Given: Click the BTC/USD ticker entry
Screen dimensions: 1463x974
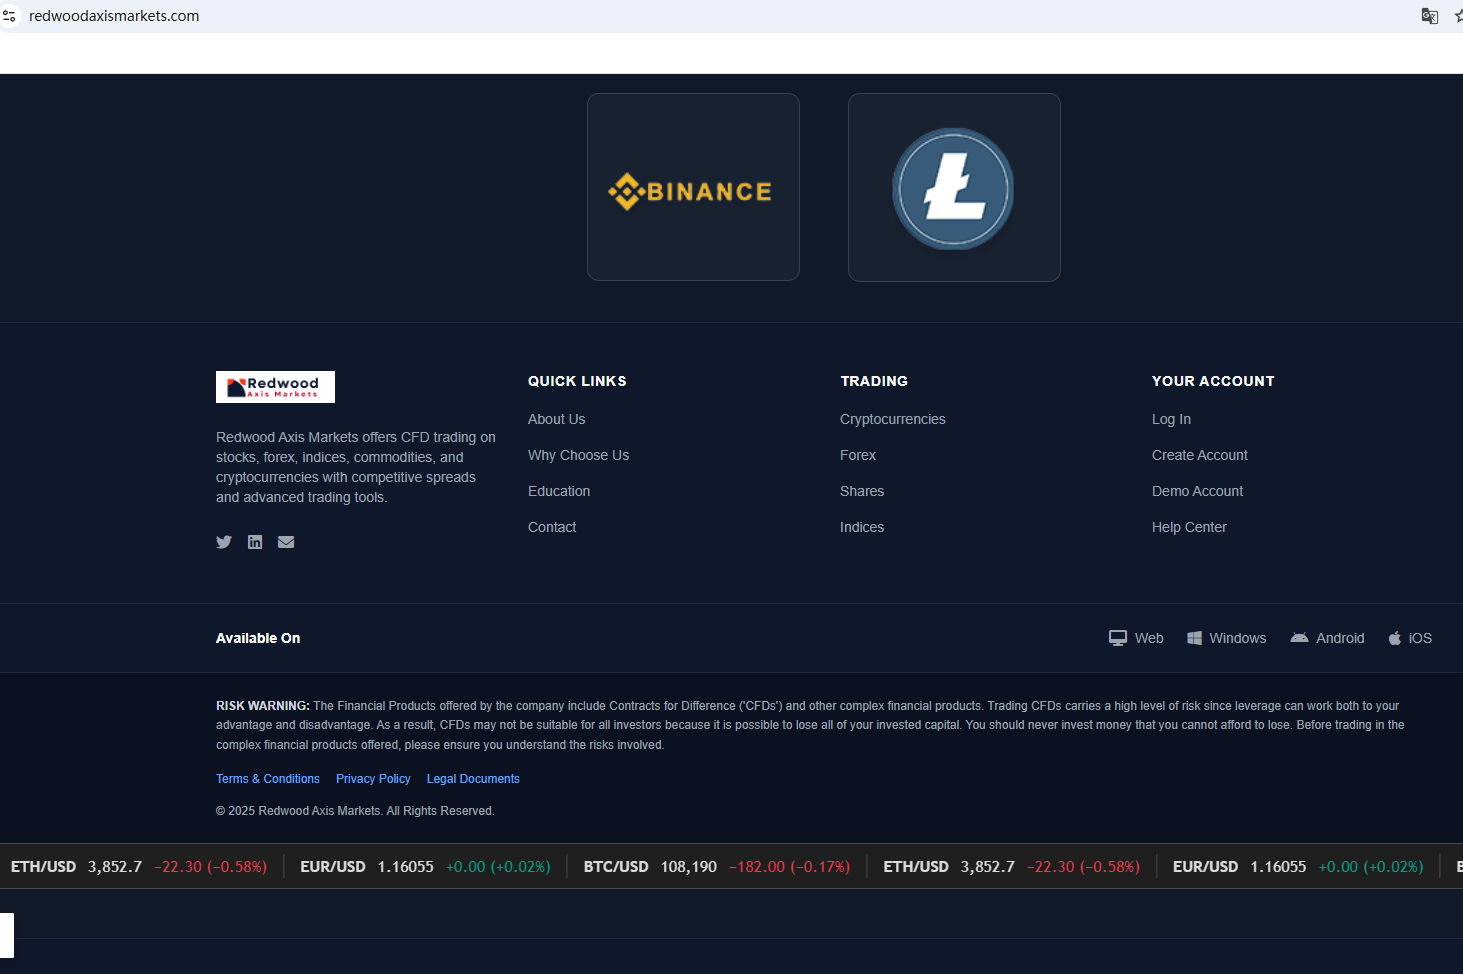Looking at the screenshot, I should pos(717,867).
